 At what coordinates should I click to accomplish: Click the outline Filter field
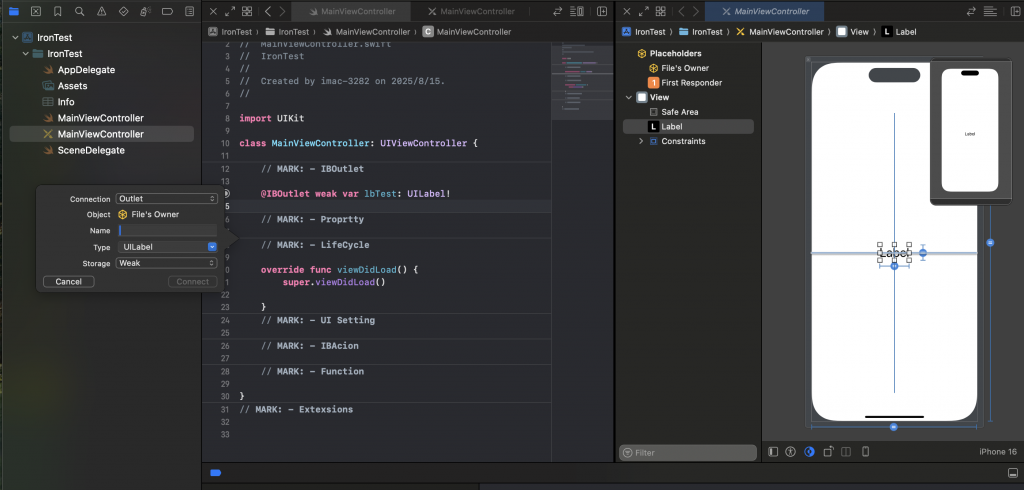click(x=688, y=453)
